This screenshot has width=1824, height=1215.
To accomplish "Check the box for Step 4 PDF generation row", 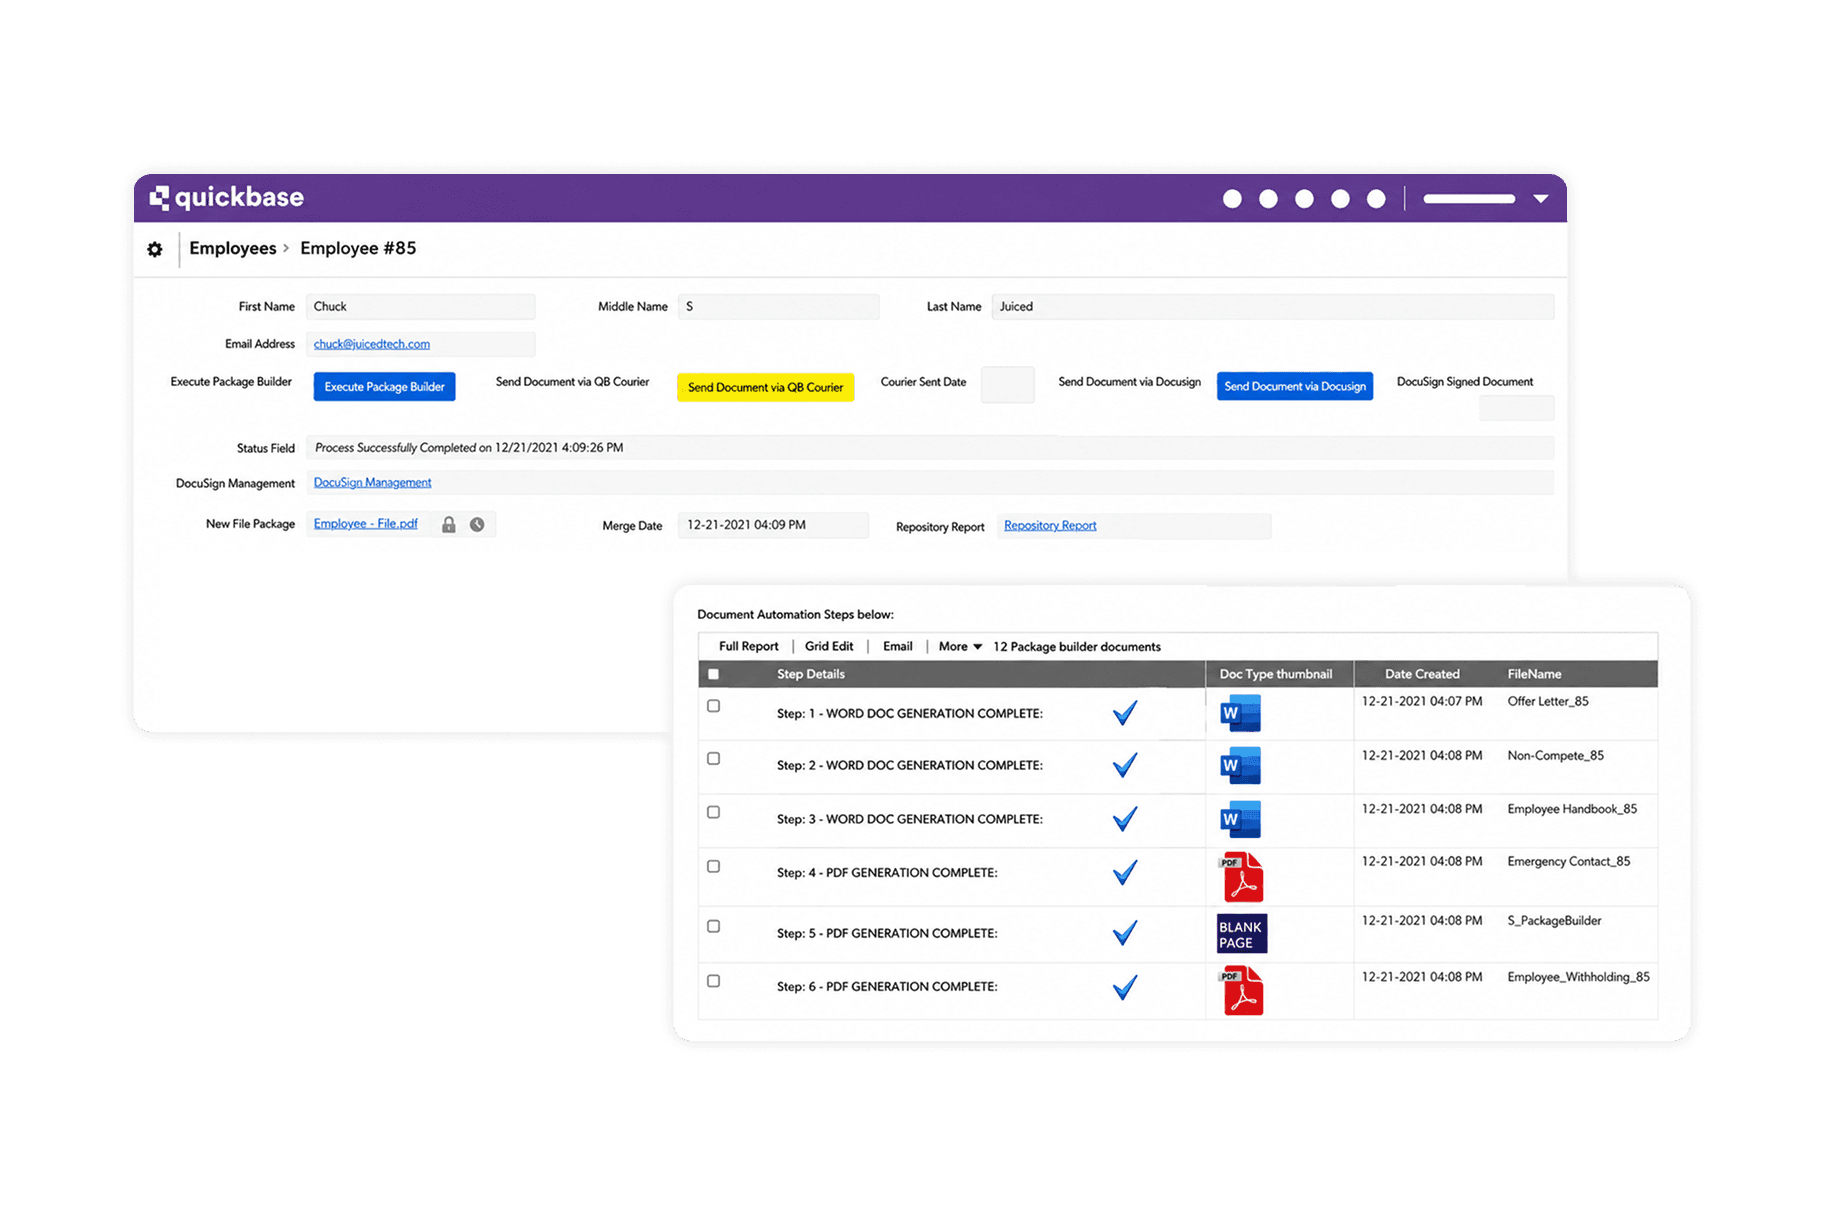I will click(x=713, y=866).
